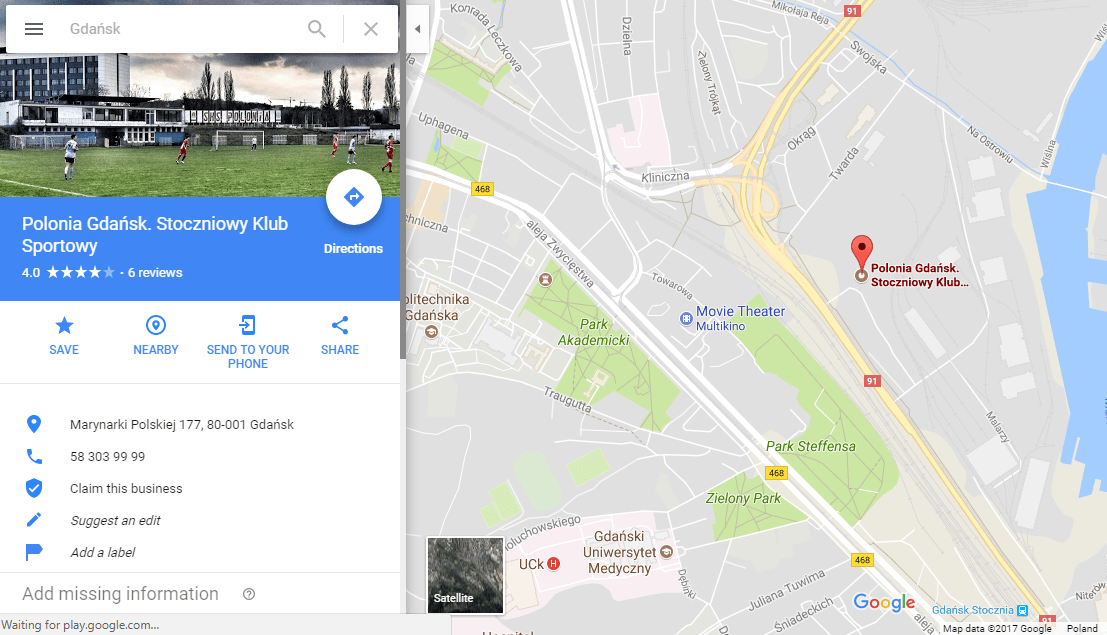Select Movie Theater Multikino marker
The image size is (1107, 635).
tap(732, 318)
